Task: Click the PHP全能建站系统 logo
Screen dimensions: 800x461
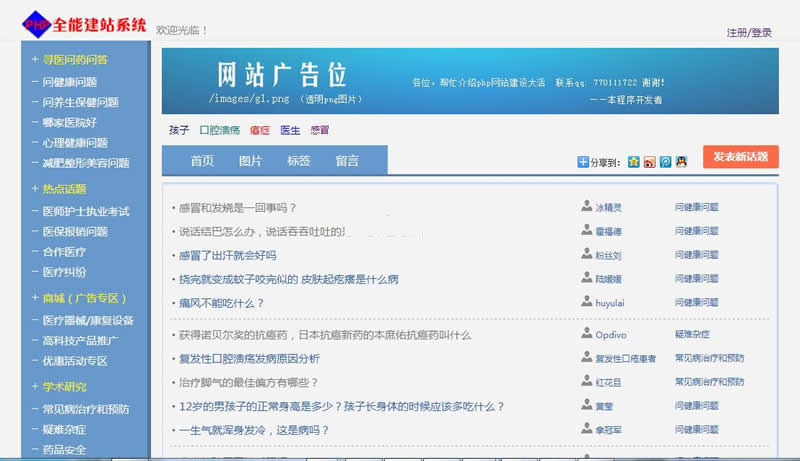Action: tap(84, 24)
